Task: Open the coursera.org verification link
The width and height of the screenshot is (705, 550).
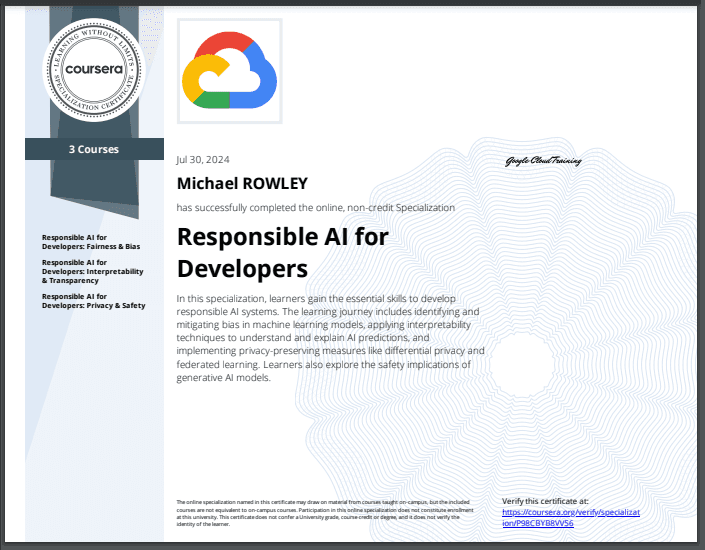Action: pyautogui.click(x=571, y=518)
